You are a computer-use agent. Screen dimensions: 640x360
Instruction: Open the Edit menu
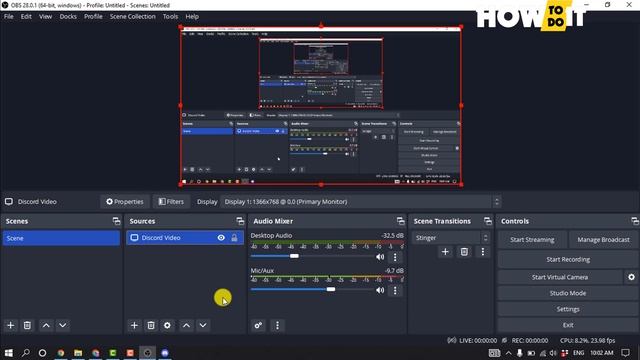coord(26,17)
